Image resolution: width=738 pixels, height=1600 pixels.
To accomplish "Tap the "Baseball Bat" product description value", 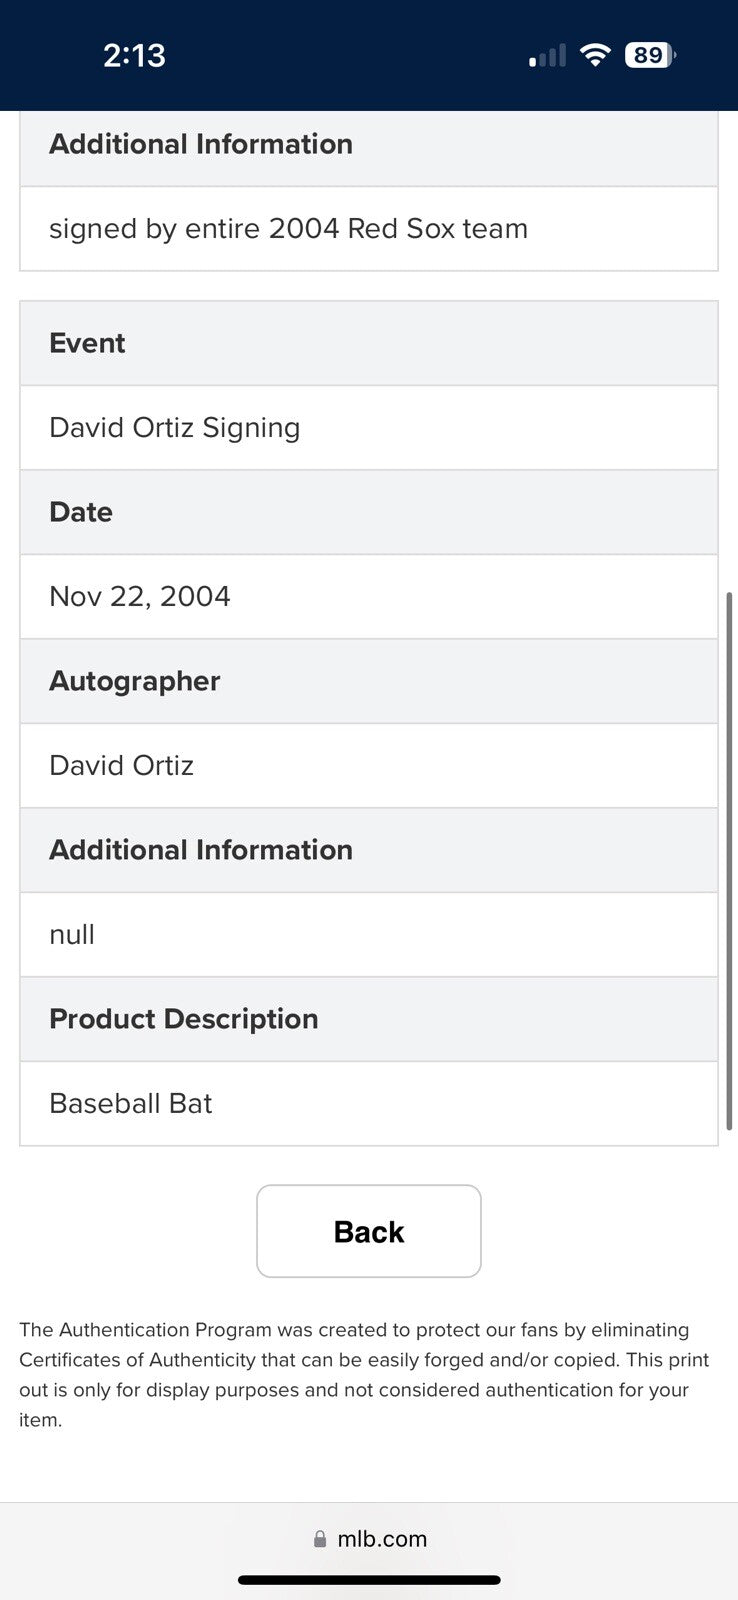I will [x=131, y=1104].
